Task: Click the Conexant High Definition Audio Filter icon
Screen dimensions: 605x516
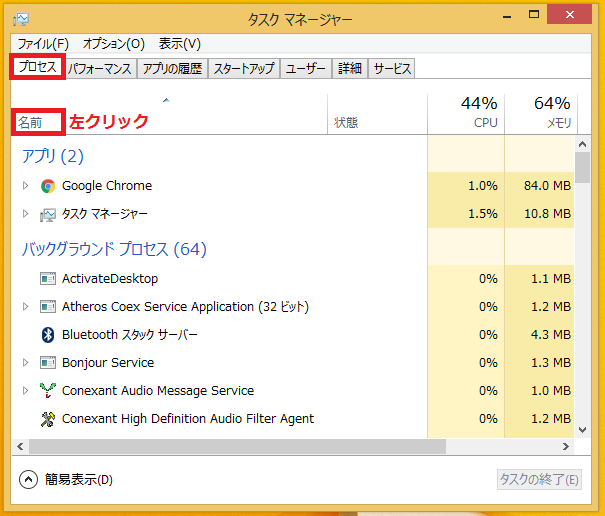Action: click(x=48, y=419)
